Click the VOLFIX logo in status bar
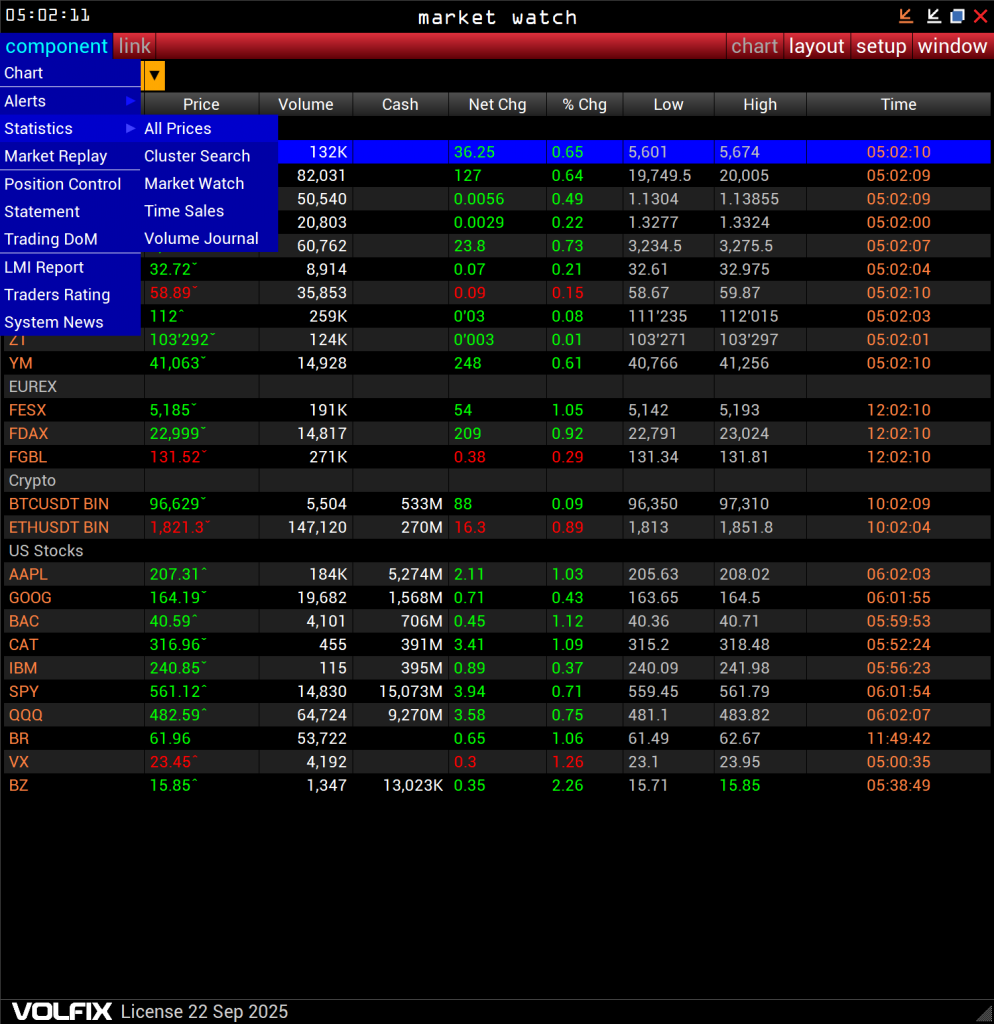The height and width of the screenshot is (1024, 994). tap(62, 1012)
